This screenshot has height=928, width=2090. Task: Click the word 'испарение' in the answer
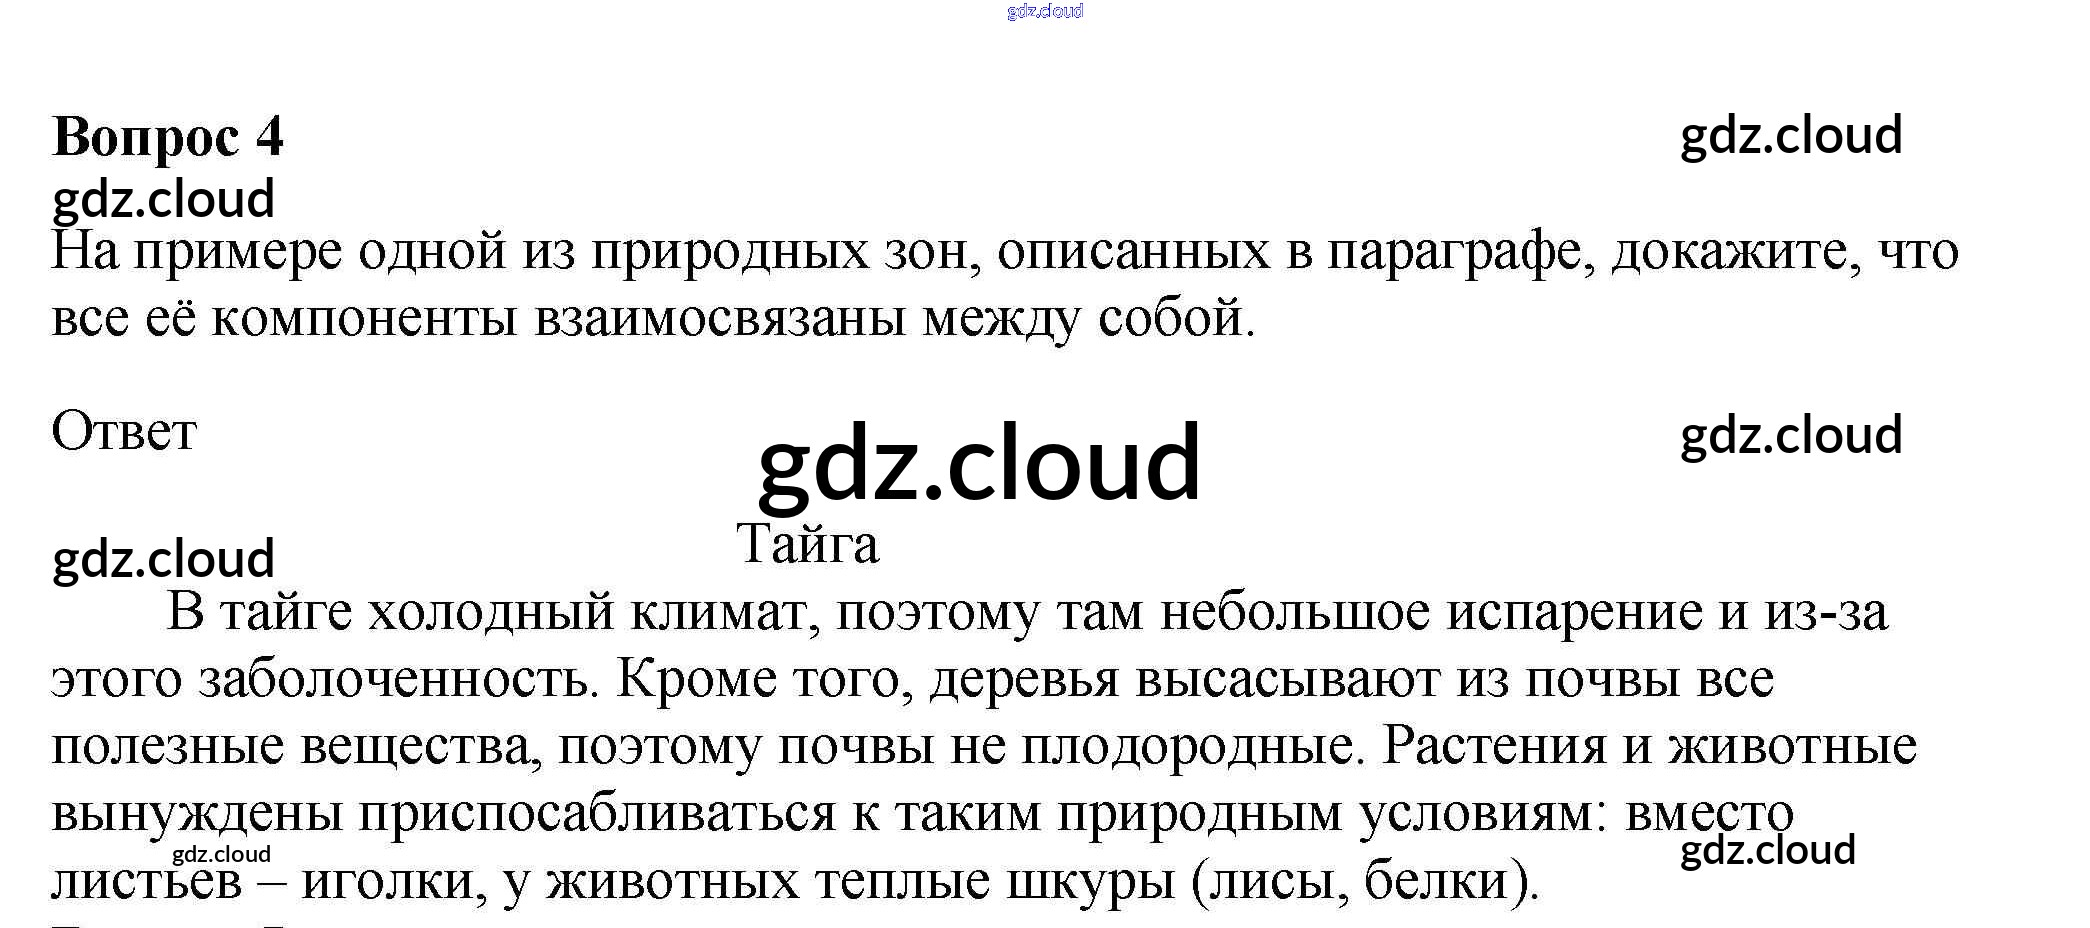[x=1574, y=612]
